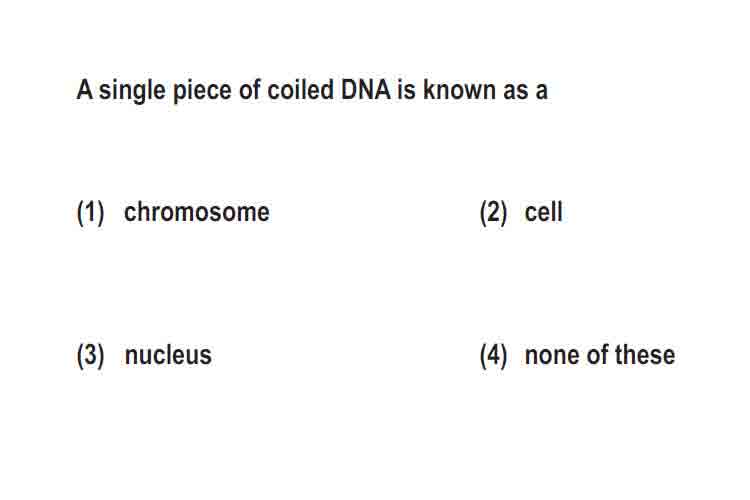Click the (4) option number label
Screen dimensions: 750x500
[493, 356]
